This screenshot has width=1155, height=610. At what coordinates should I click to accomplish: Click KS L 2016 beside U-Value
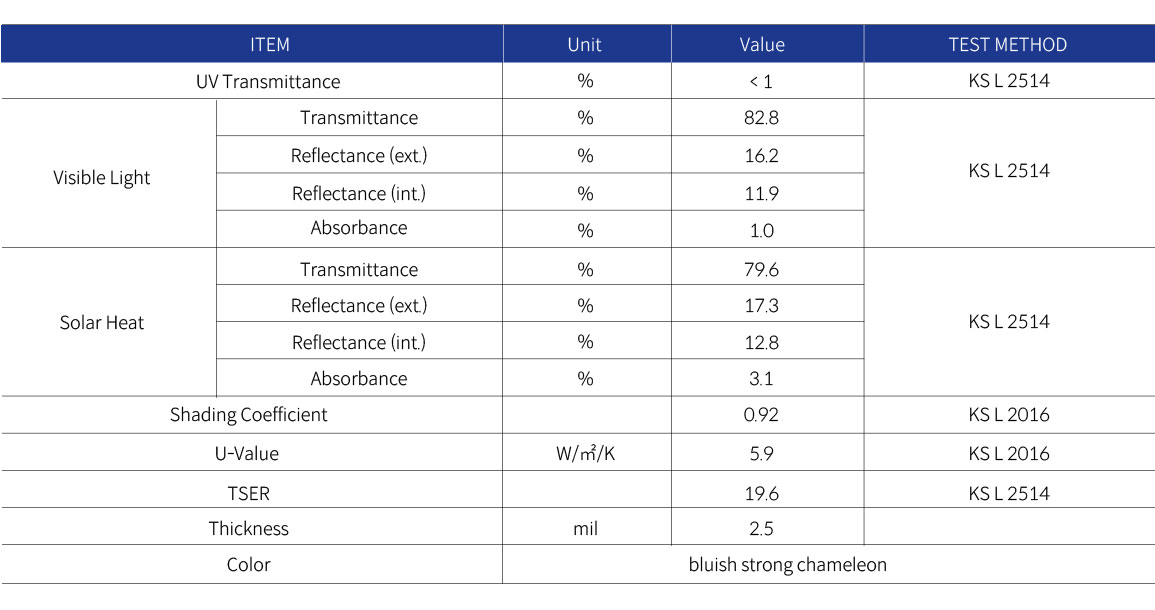pos(1009,454)
